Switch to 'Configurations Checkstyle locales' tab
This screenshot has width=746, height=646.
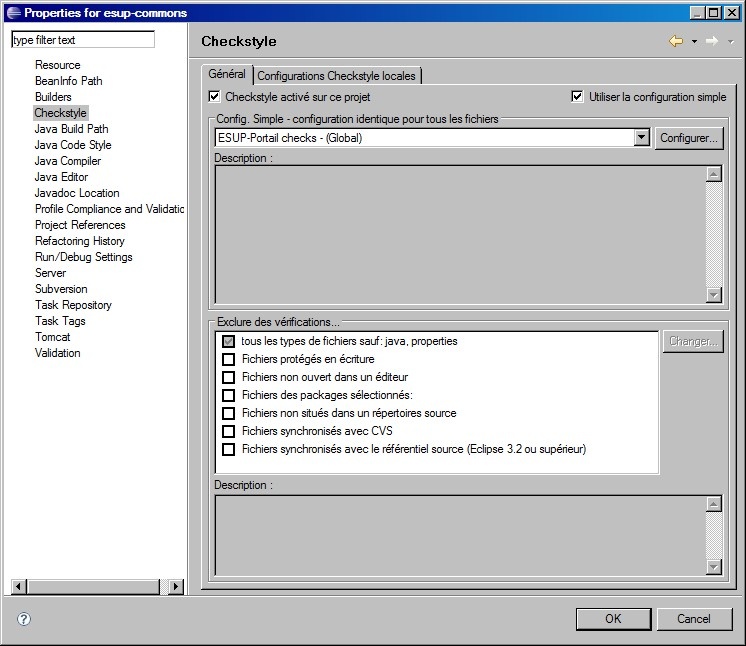coord(336,76)
